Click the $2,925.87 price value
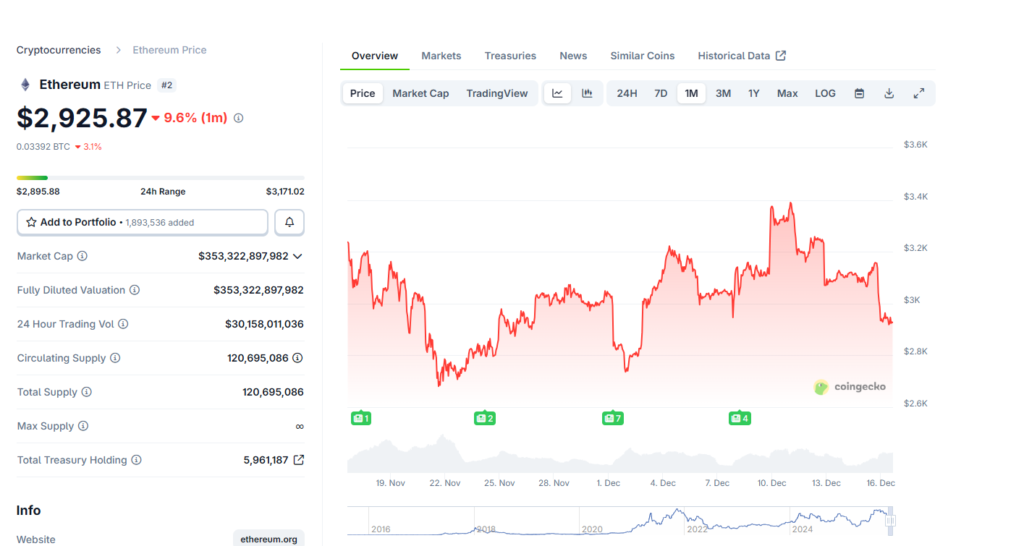The height and width of the screenshot is (546, 1024). [82, 118]
